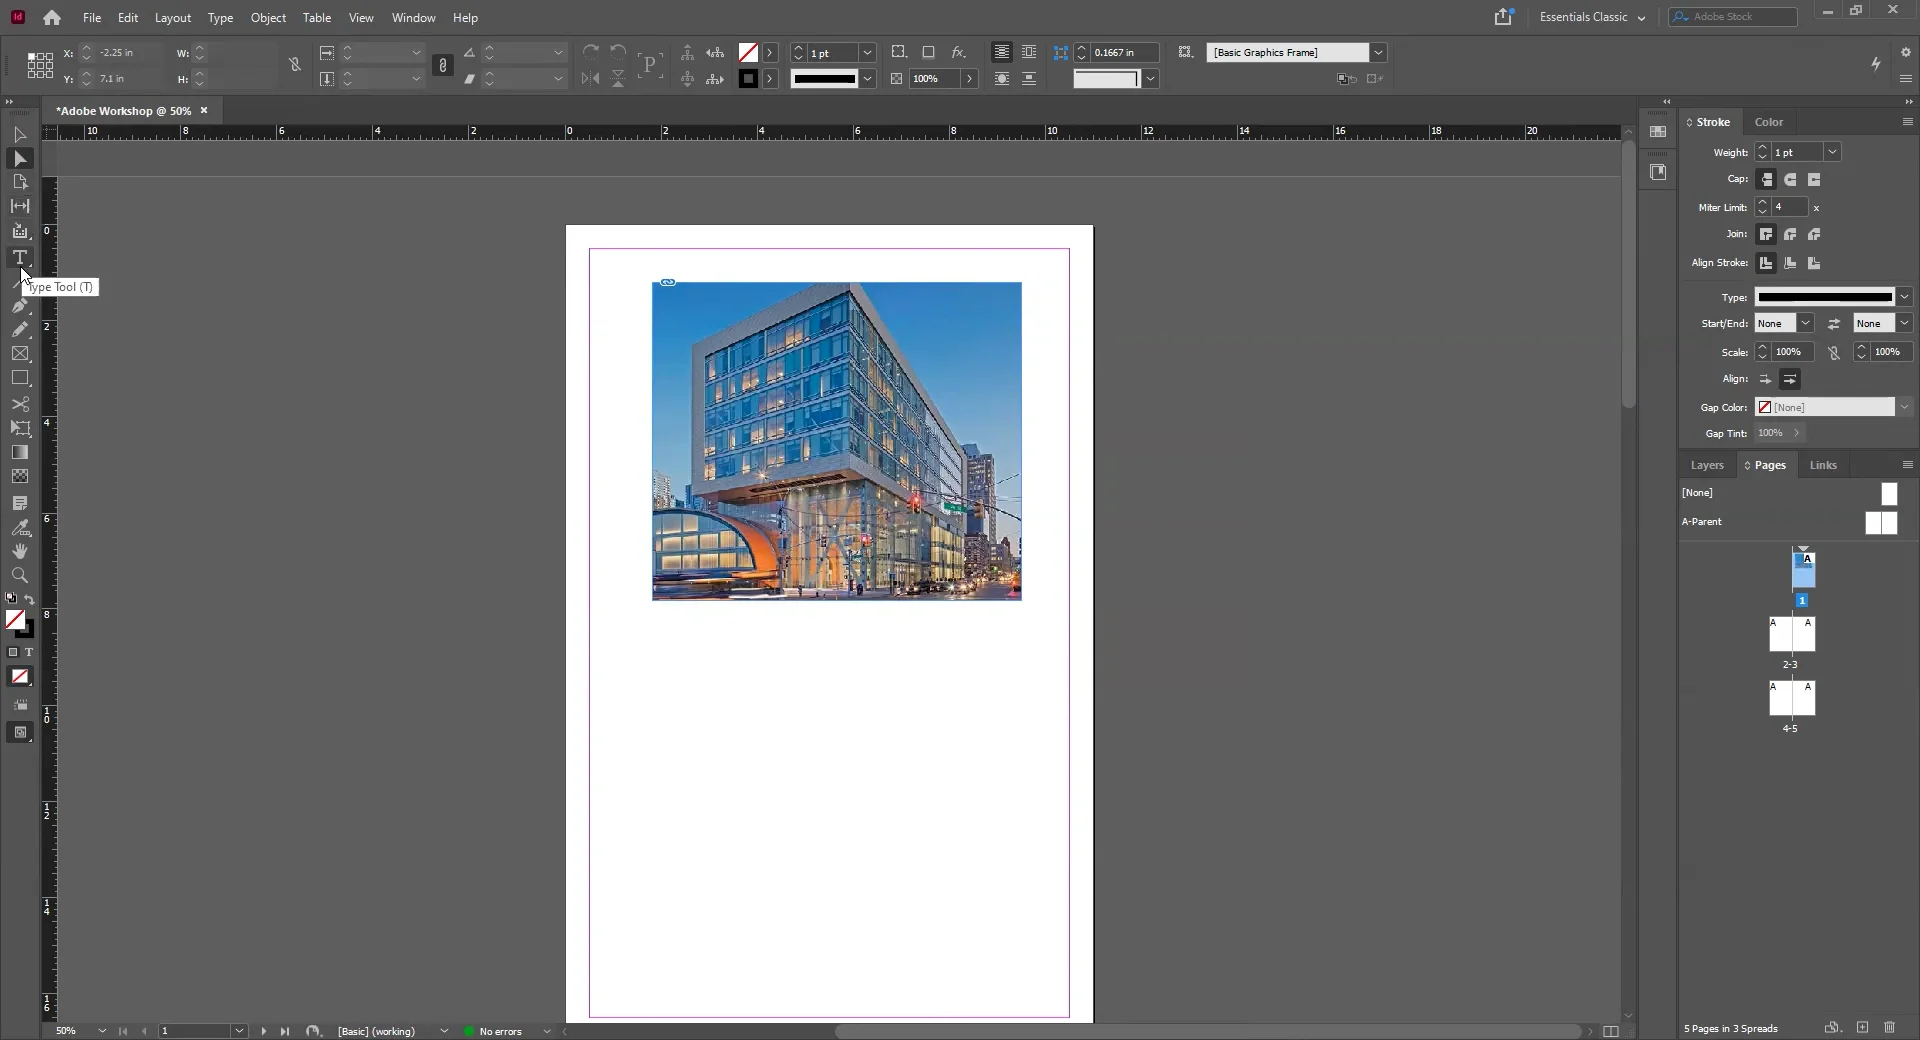The width and height of the screenshot is (1920, 1040).
Task: Toggle the Rounded Cap option for strokes
Action: pos(1791,180)
